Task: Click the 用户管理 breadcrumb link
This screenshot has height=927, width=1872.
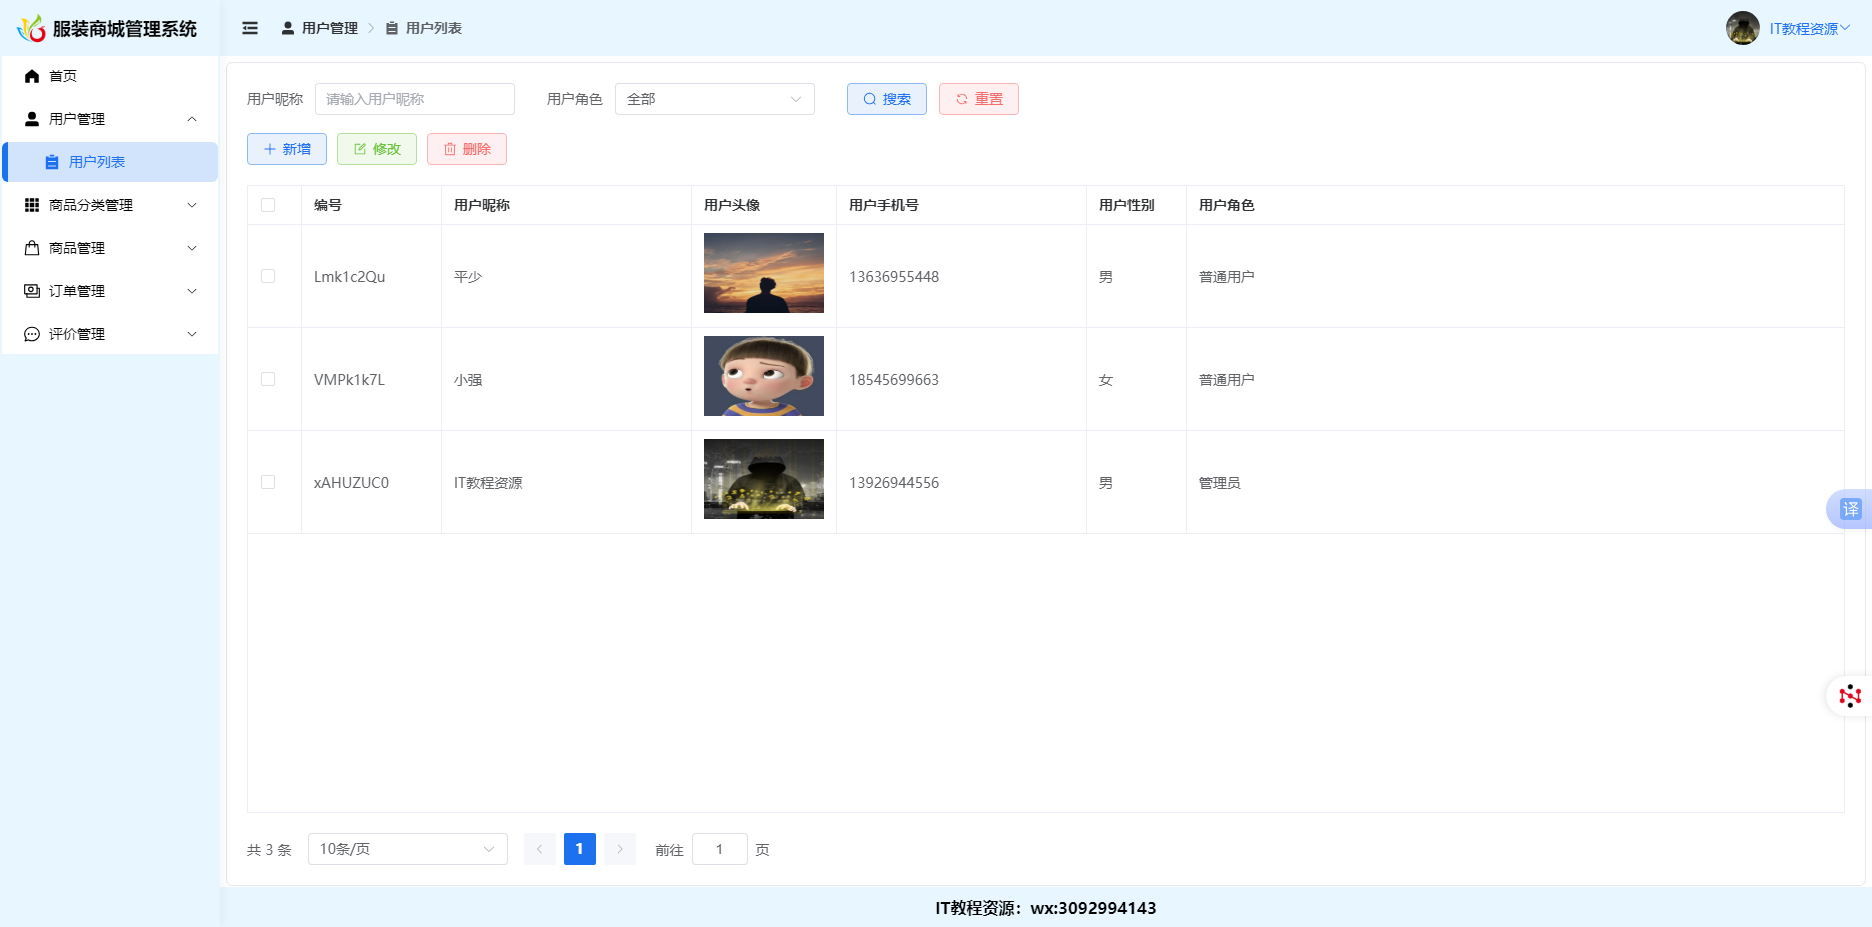Action: click(x=320, y=28)
